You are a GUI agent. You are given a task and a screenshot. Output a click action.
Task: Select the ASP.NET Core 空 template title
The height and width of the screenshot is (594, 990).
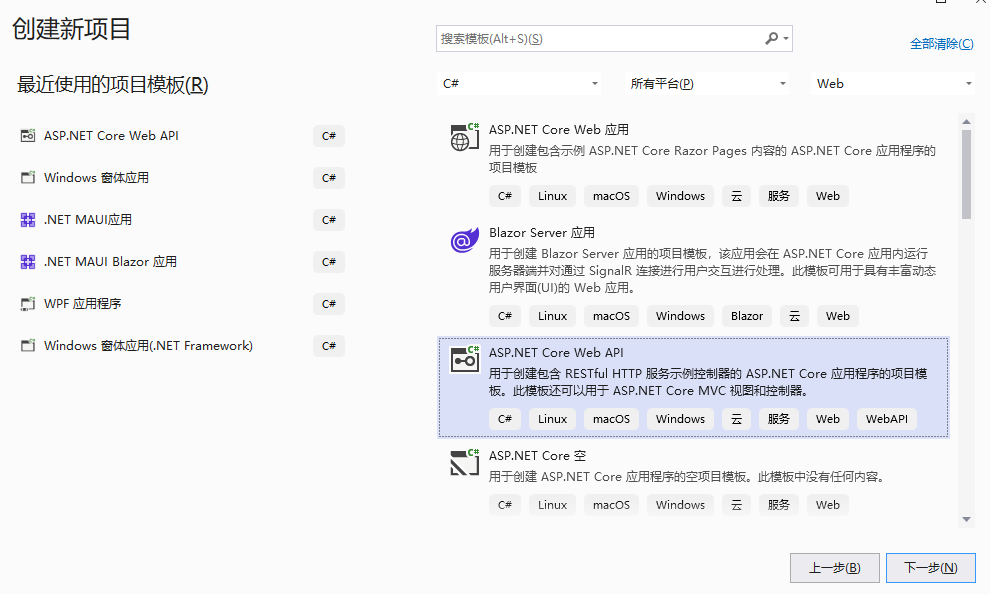(x=537, y=455)
